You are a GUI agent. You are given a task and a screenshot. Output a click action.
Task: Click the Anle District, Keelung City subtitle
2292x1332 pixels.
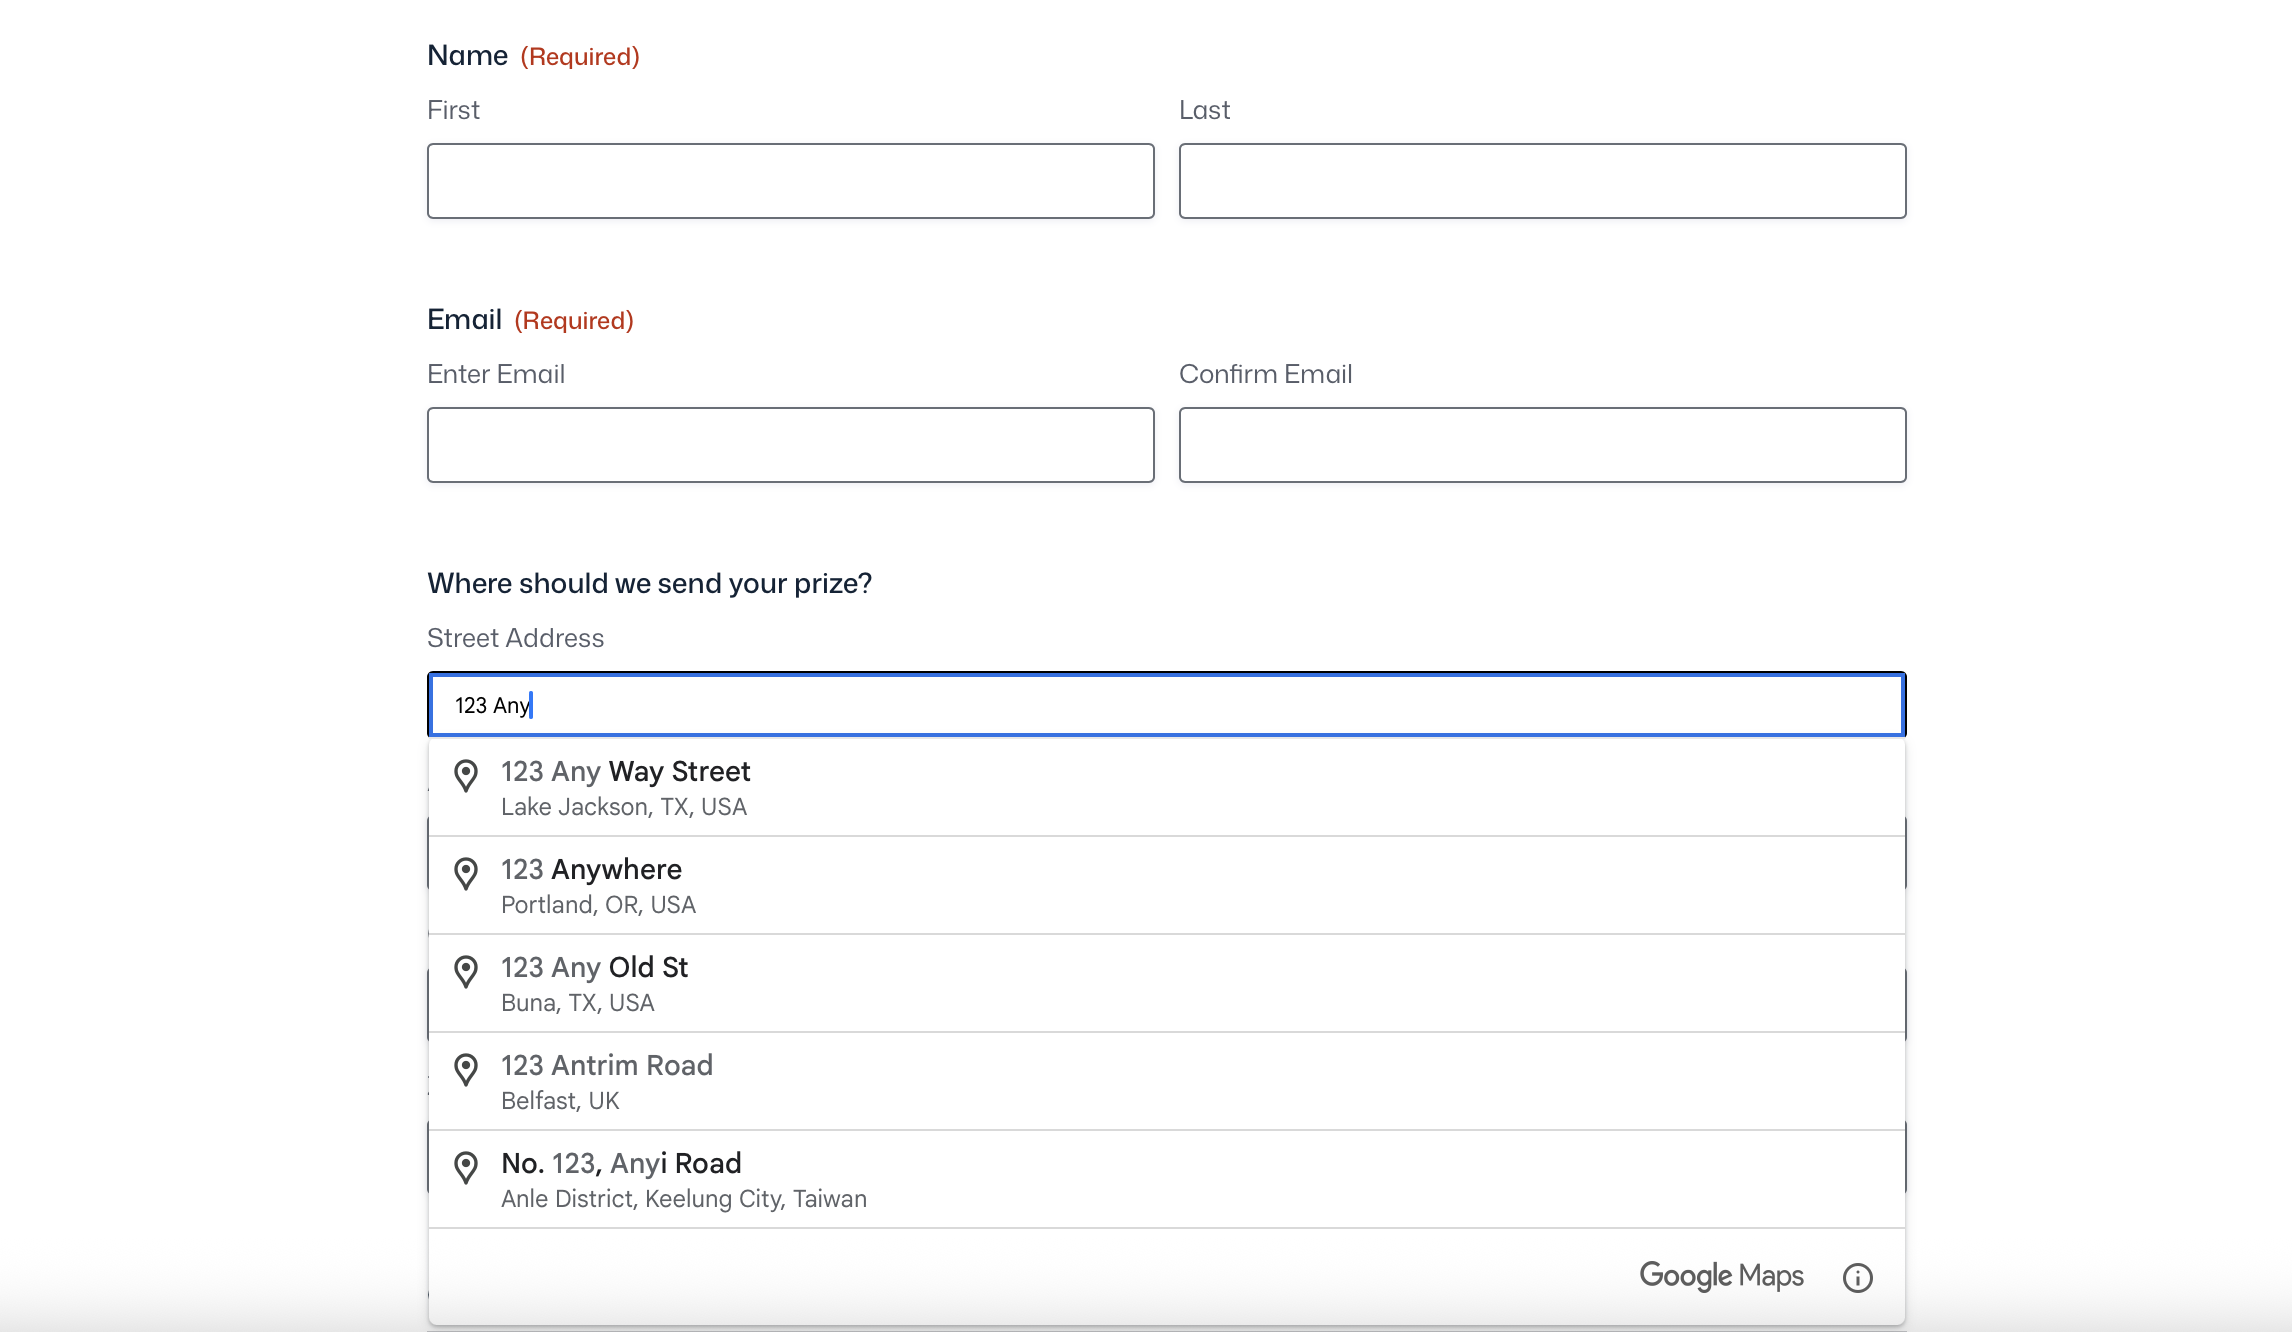(x=684, y=1199)
